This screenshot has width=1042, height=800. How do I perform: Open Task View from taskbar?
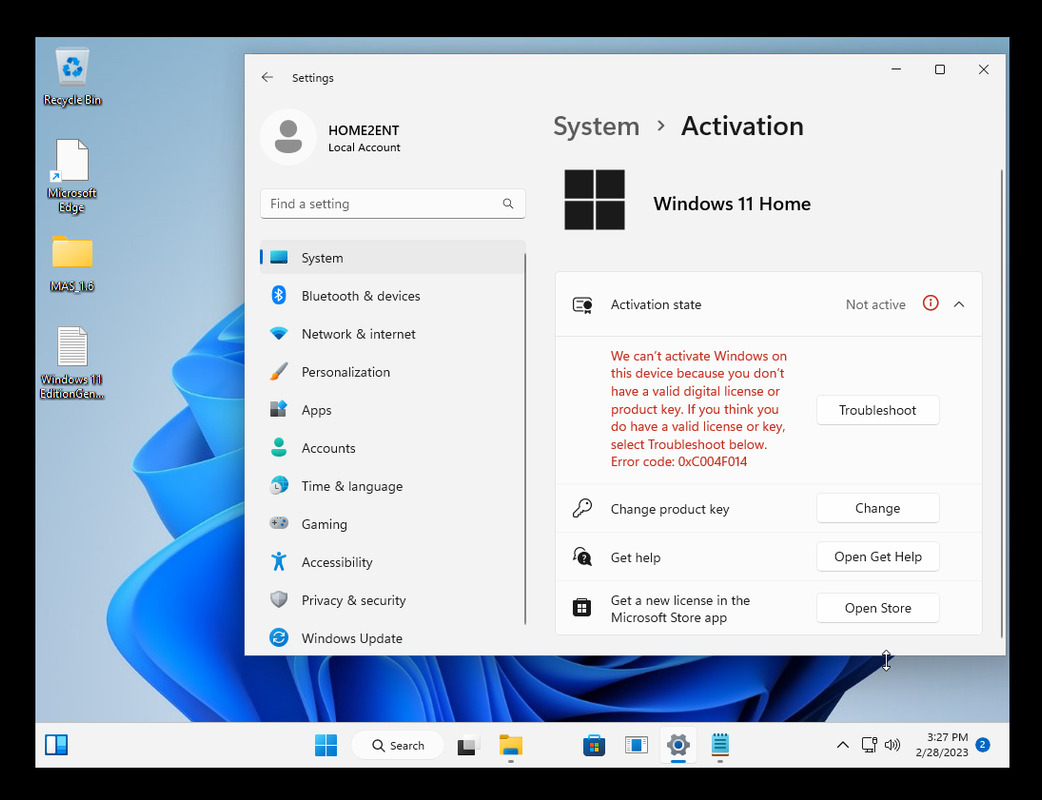pos(469,745)
